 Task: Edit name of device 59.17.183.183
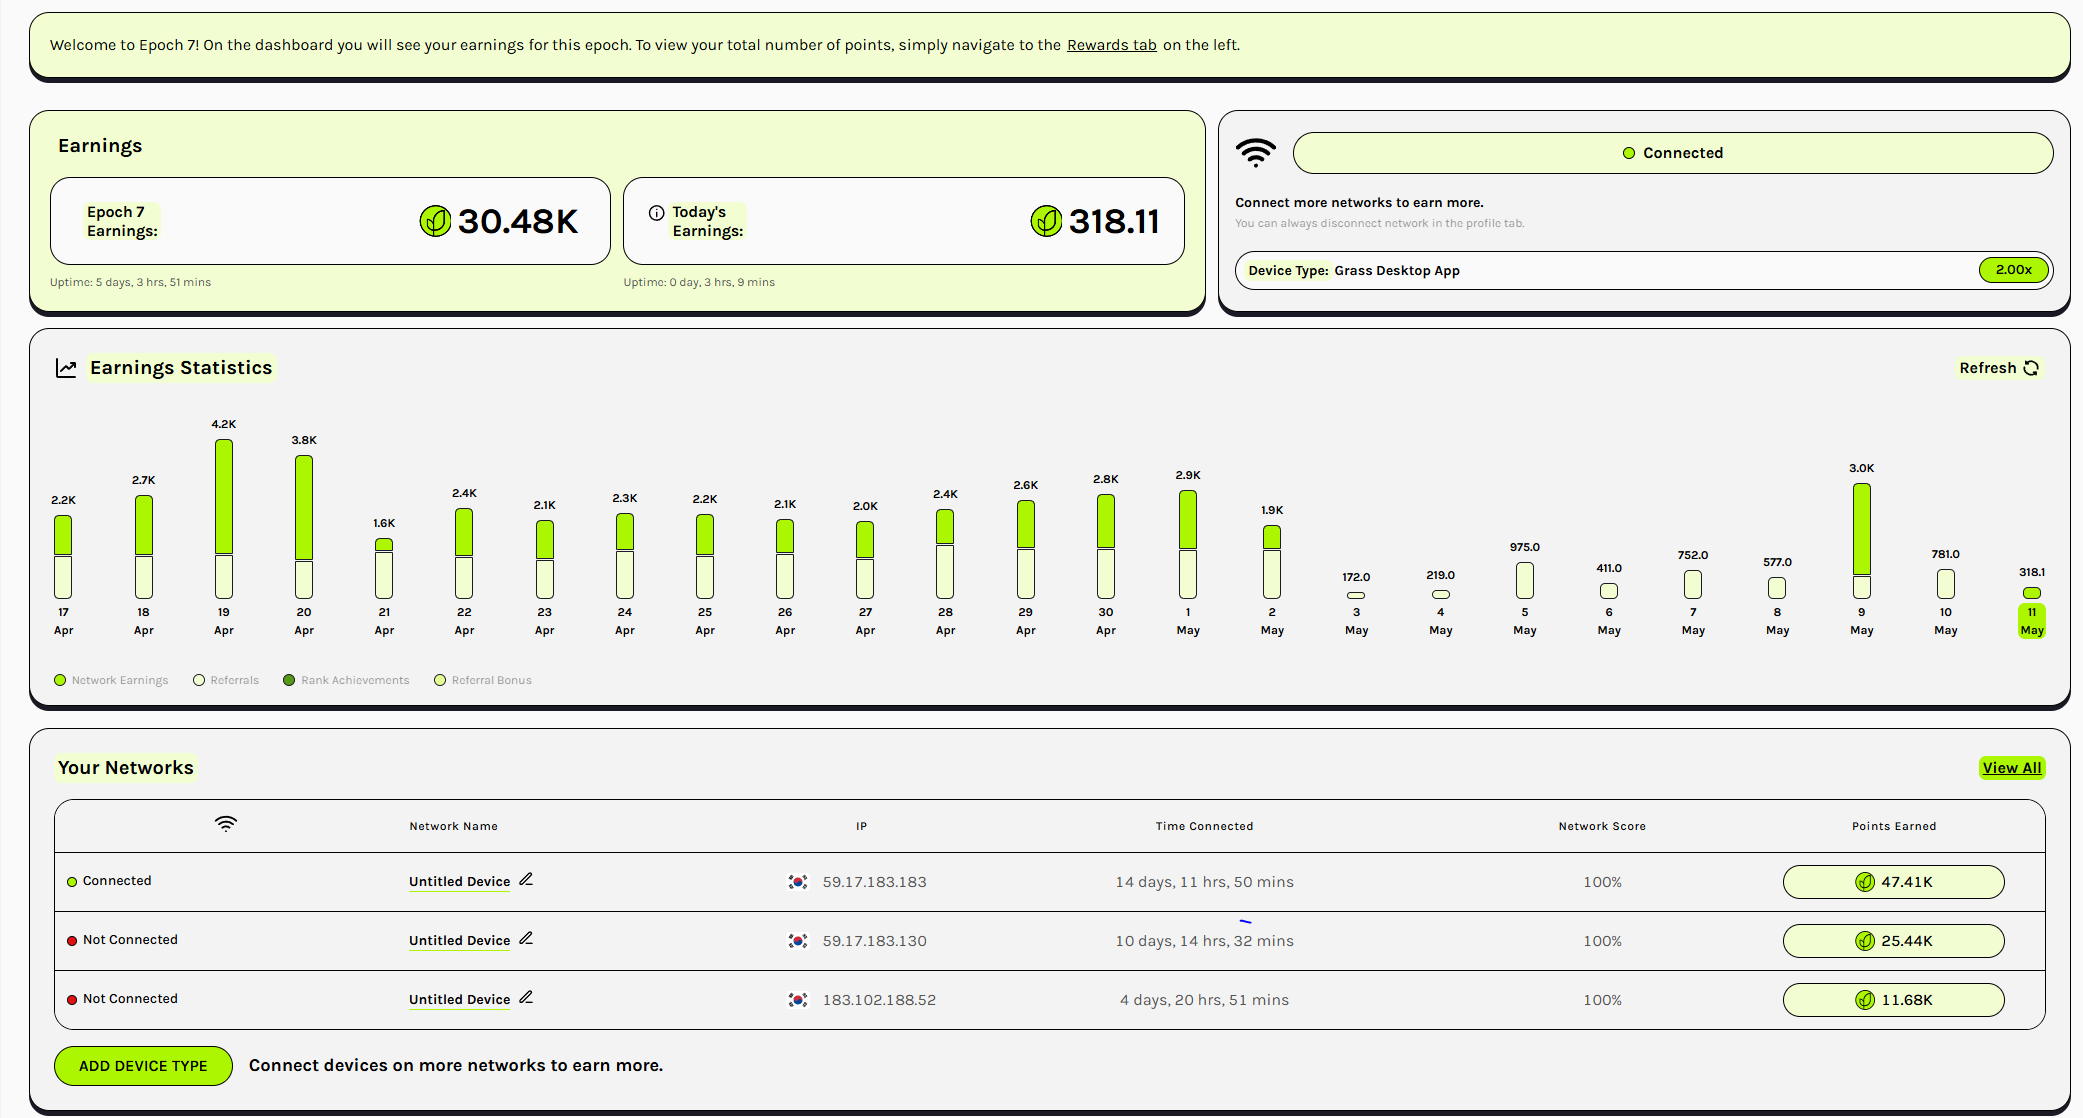point(526,880)
